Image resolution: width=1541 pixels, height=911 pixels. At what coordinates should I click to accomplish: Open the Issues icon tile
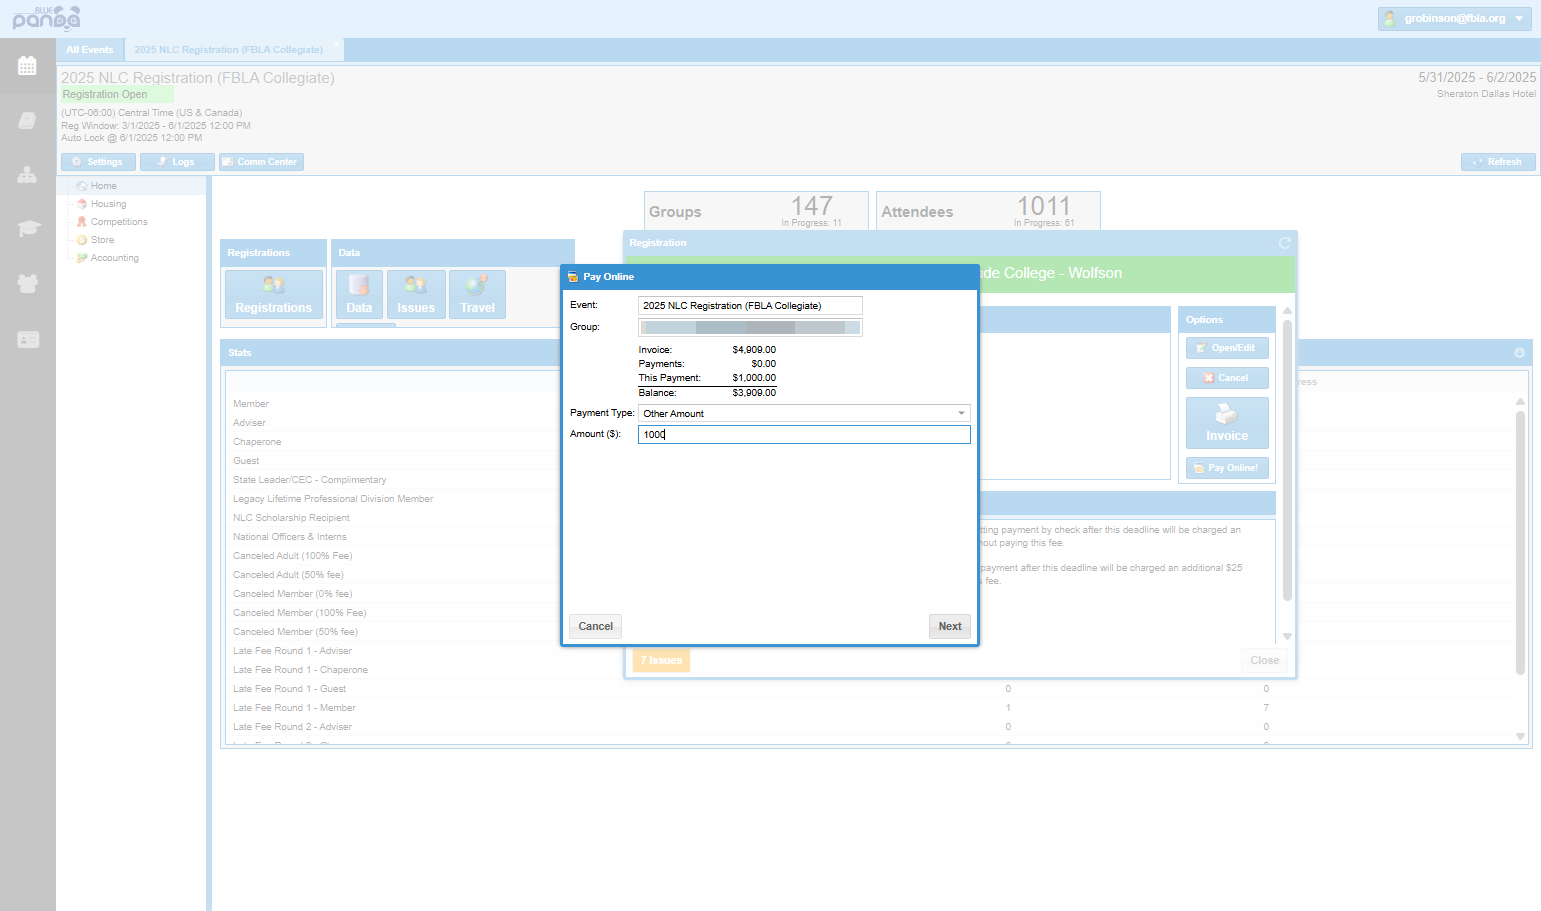pyautogui.click(x=416, y=294)
